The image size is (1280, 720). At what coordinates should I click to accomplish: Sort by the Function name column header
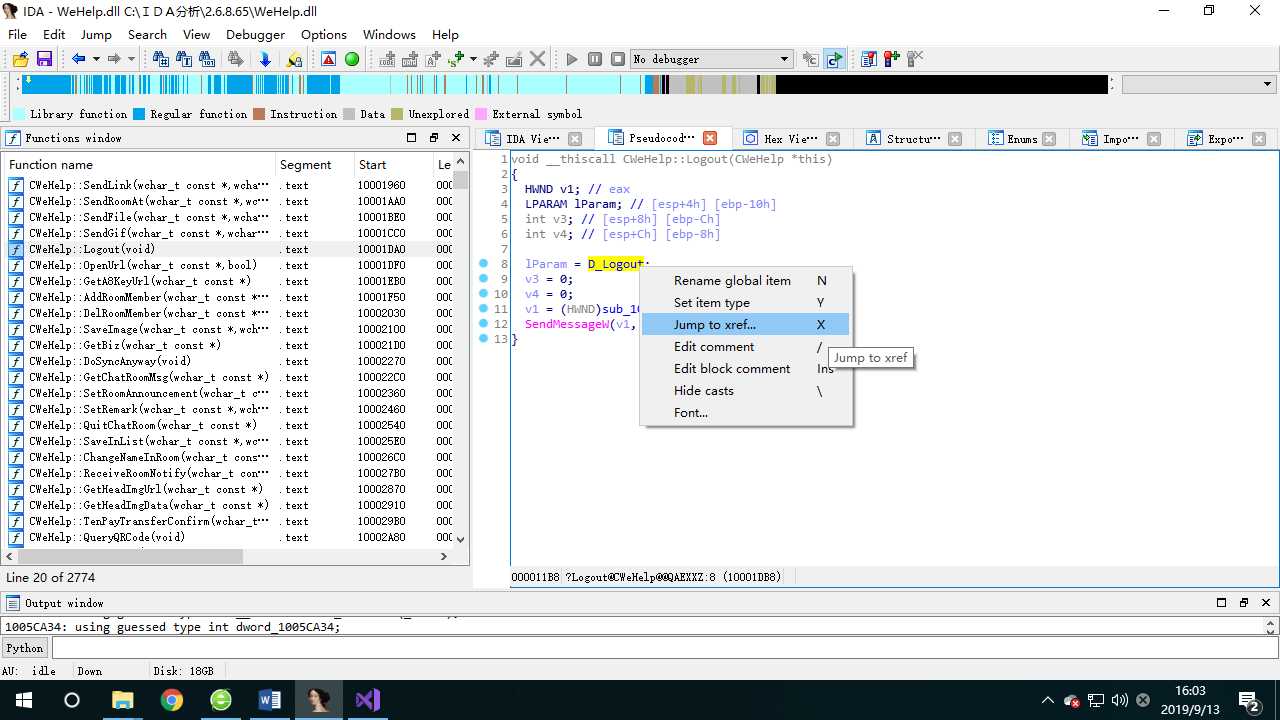click(x=140, y=165)
